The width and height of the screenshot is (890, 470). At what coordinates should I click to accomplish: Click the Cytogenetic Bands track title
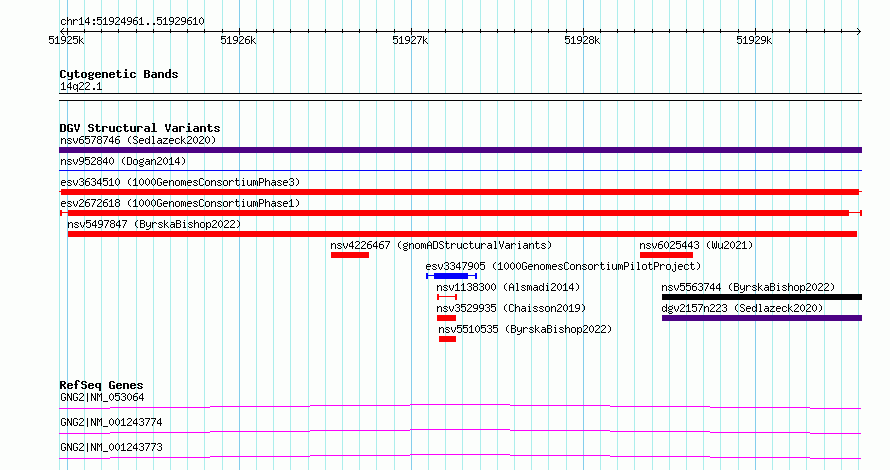coord(119,74)
